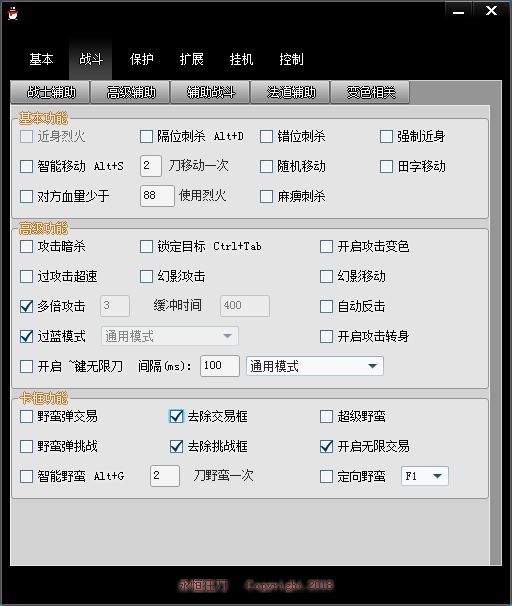
Task: Select the 高级辅助 sub-tab
Action: [x=131, y=92]
